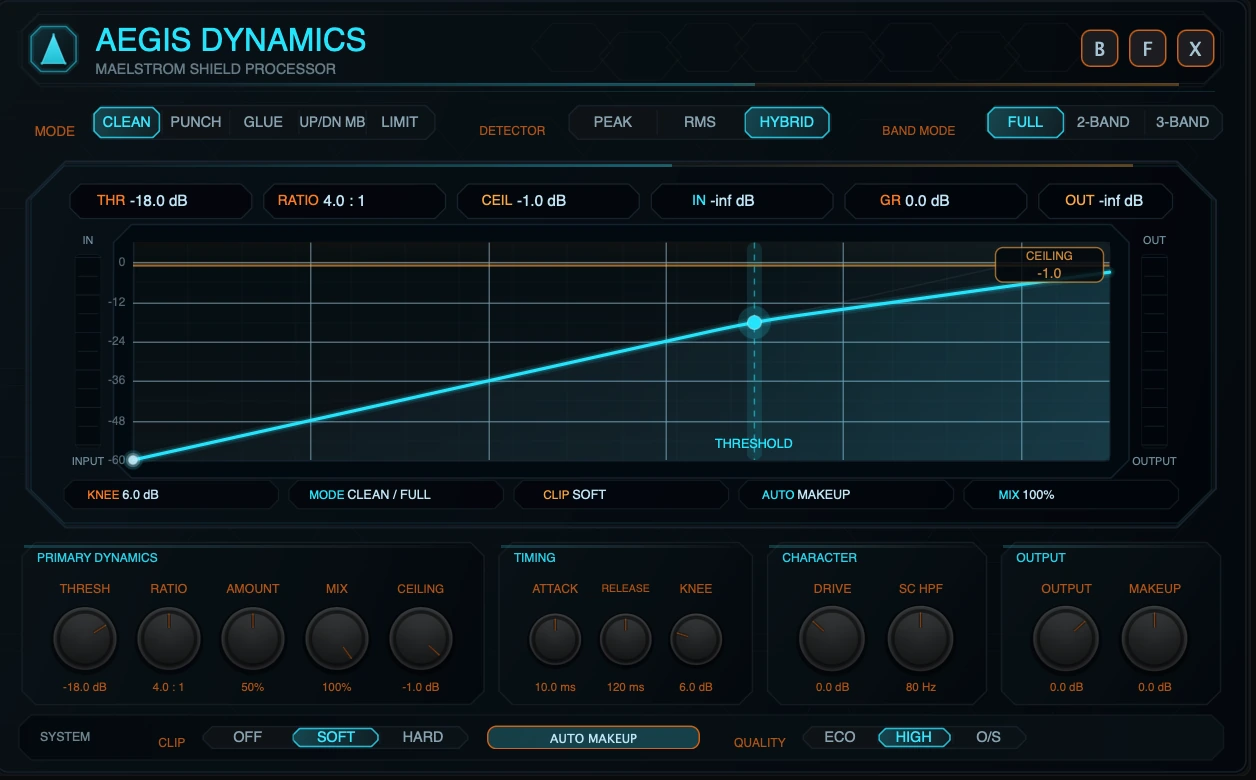
Task: Click the RELEASE knob
Action: tap(626, 640)
